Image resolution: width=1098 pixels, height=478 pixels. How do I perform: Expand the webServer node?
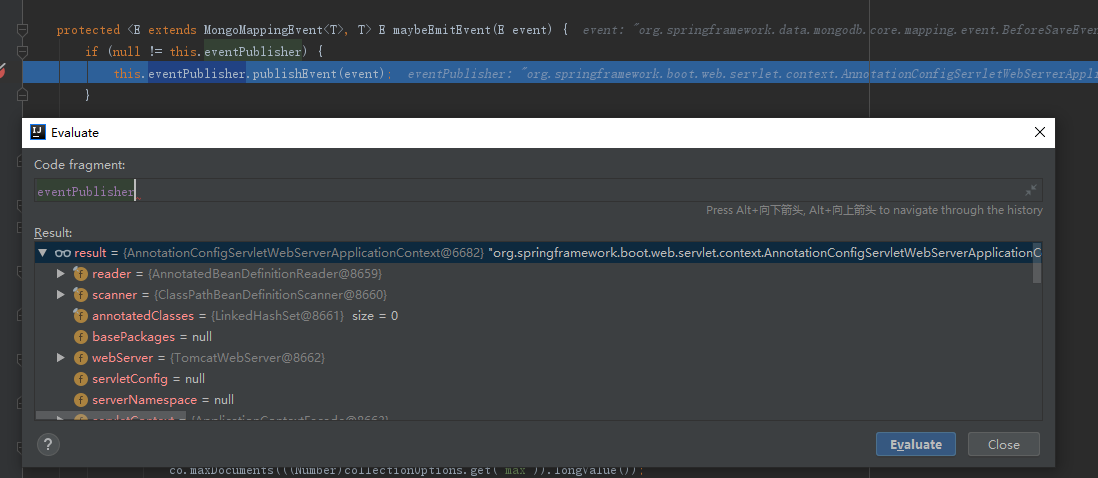click(61, 358)
